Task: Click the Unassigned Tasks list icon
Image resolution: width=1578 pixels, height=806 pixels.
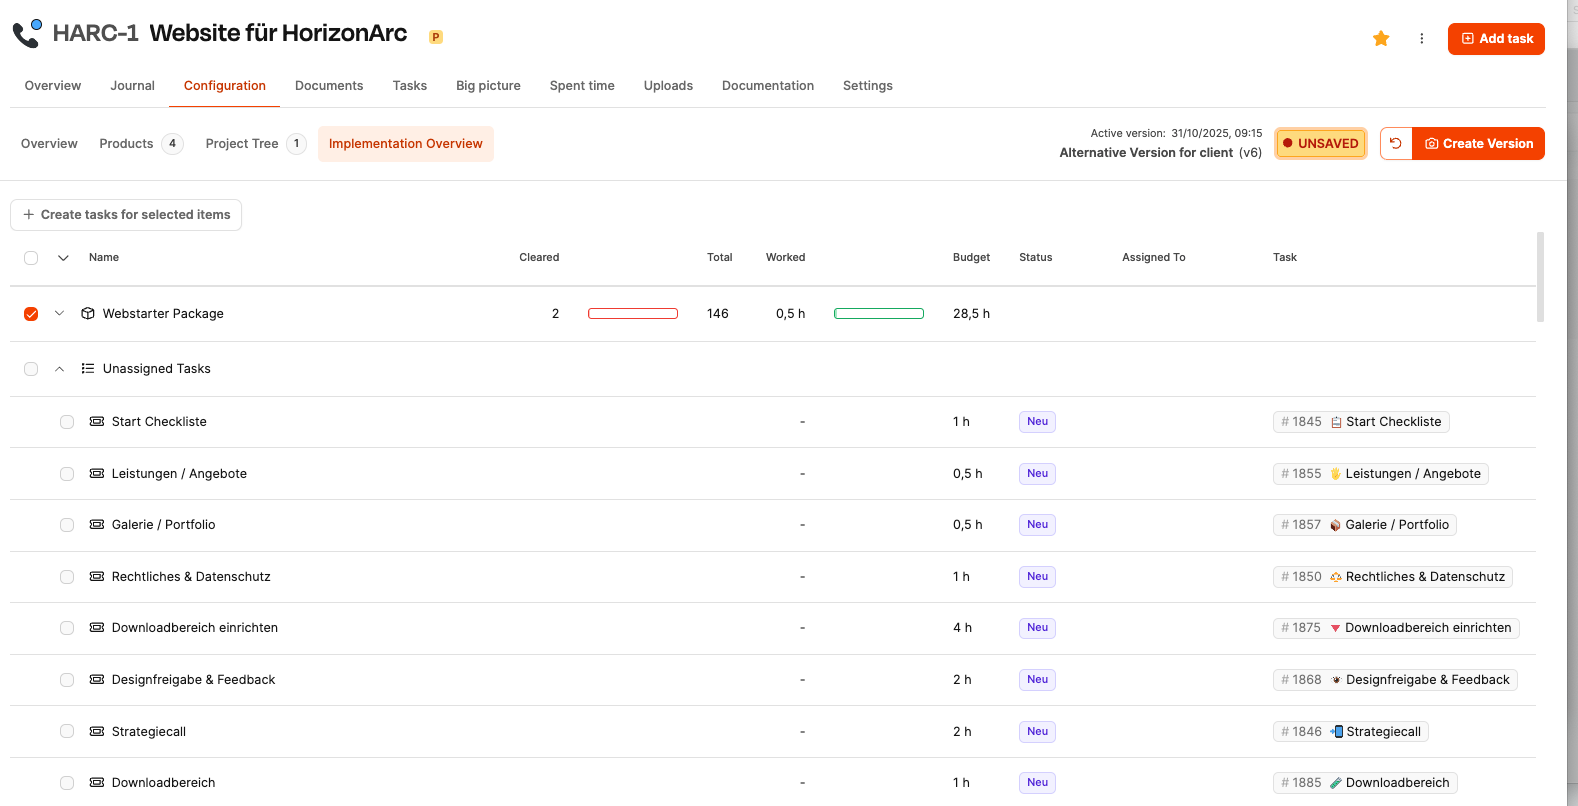Action: (x=88, y=369)
